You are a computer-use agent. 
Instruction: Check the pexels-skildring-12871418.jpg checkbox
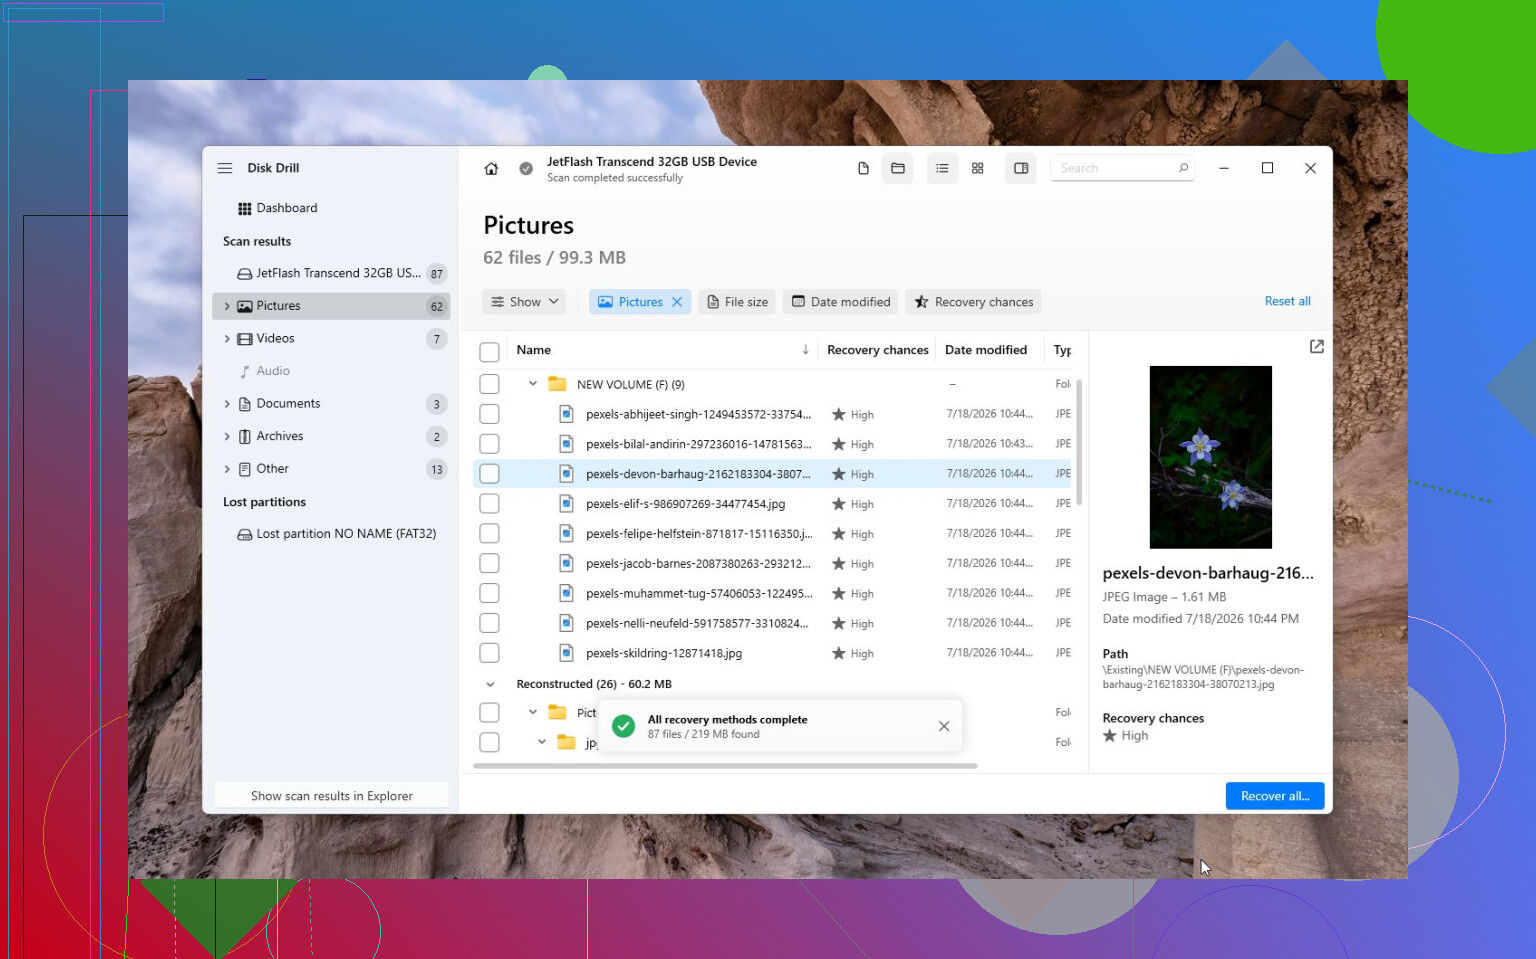click(489, 653)
